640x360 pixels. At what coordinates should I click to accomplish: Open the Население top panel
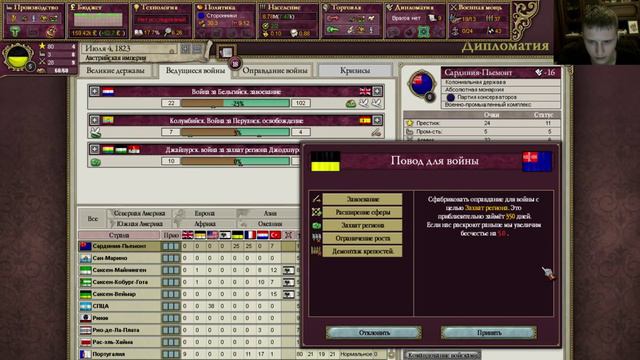pyautogui.click(x=288, y=20)
